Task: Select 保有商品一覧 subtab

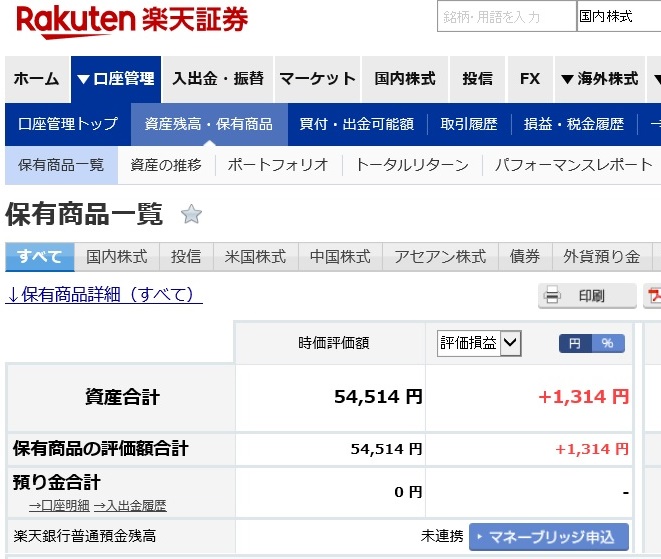Action: pyautogui.click(x=61, y=165)
